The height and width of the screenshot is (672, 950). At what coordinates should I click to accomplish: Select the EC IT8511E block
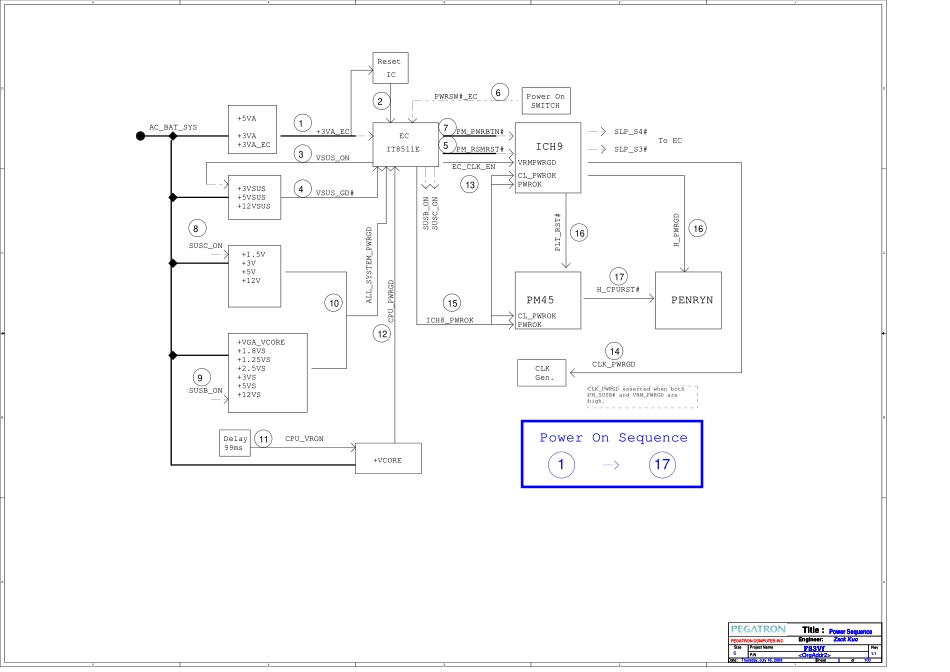405,144
